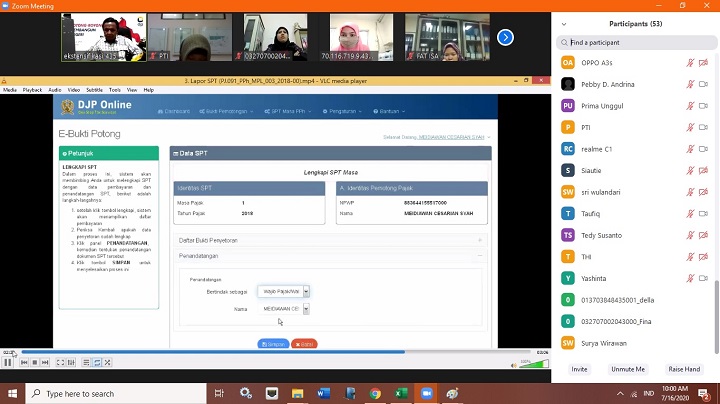Screen dimensions: 720x404
Task: Toggle VLC fullscreen mode button
Action: coord(59,363)
